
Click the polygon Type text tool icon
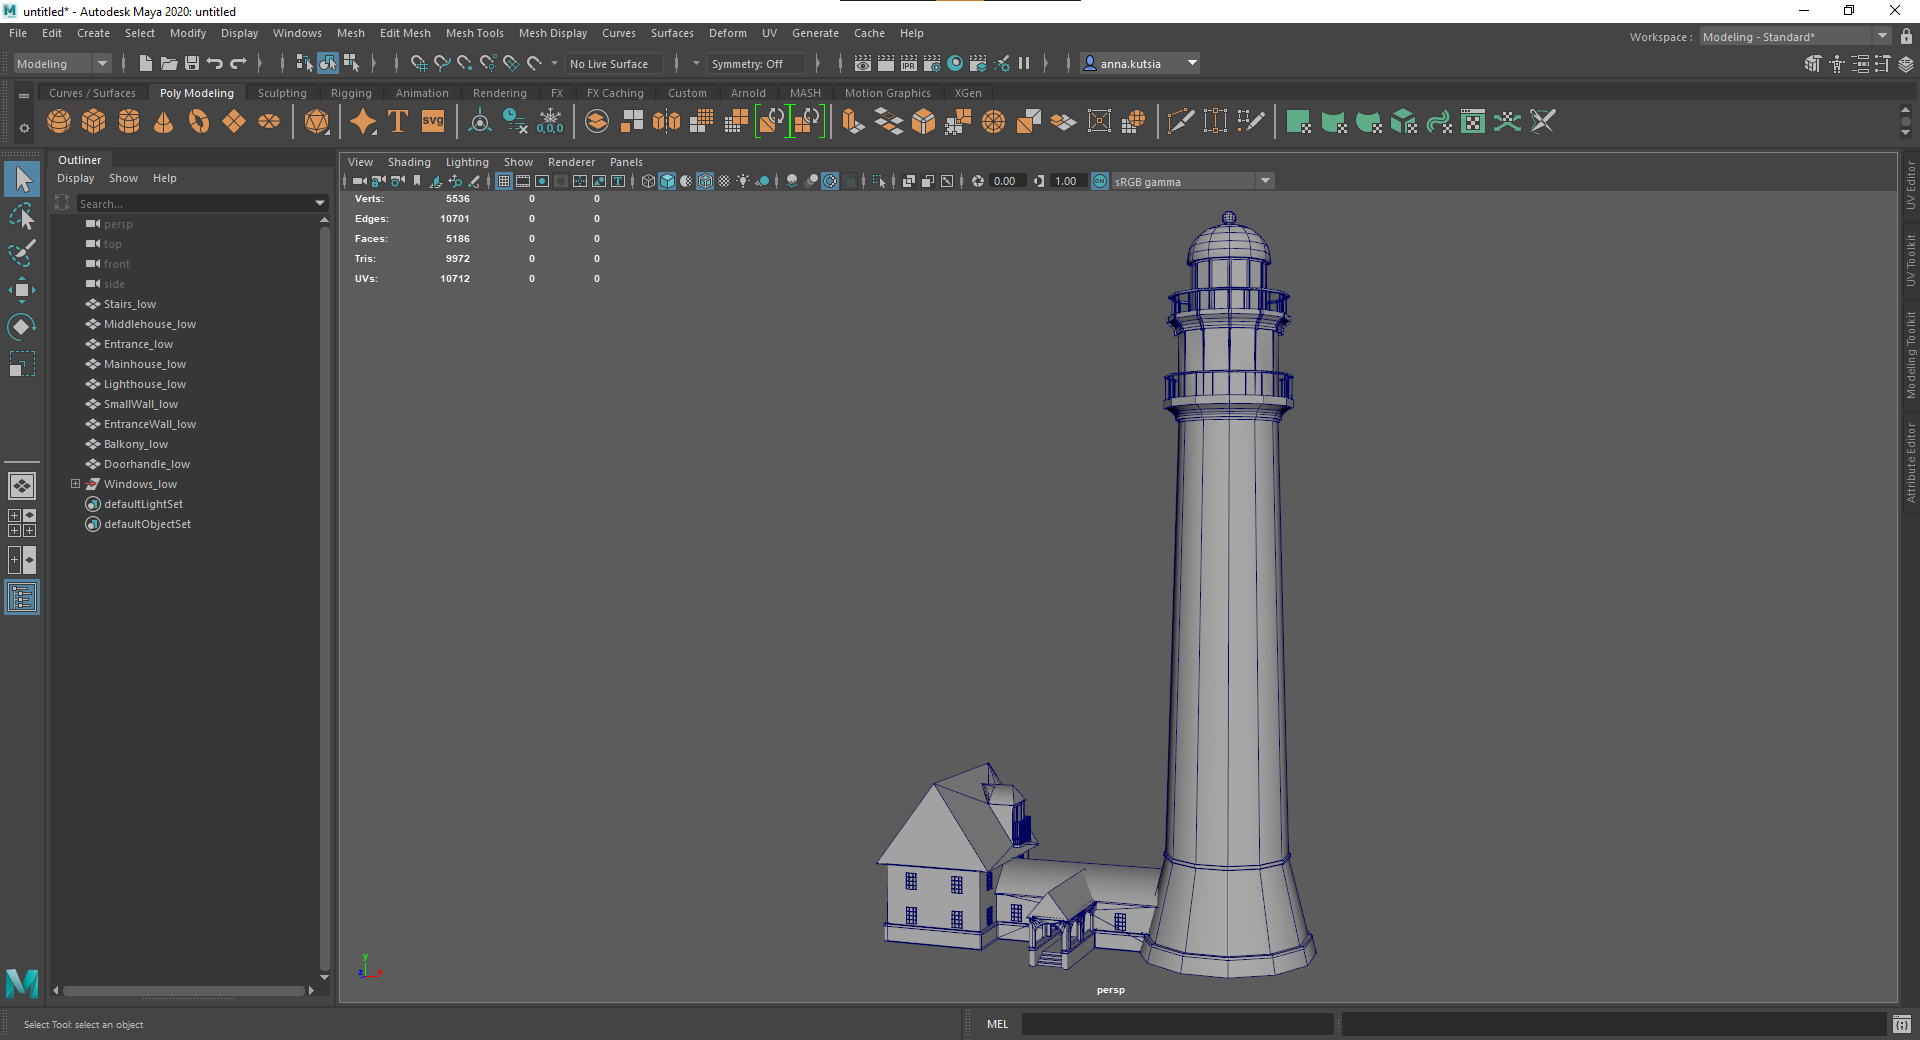click(398, 122)
